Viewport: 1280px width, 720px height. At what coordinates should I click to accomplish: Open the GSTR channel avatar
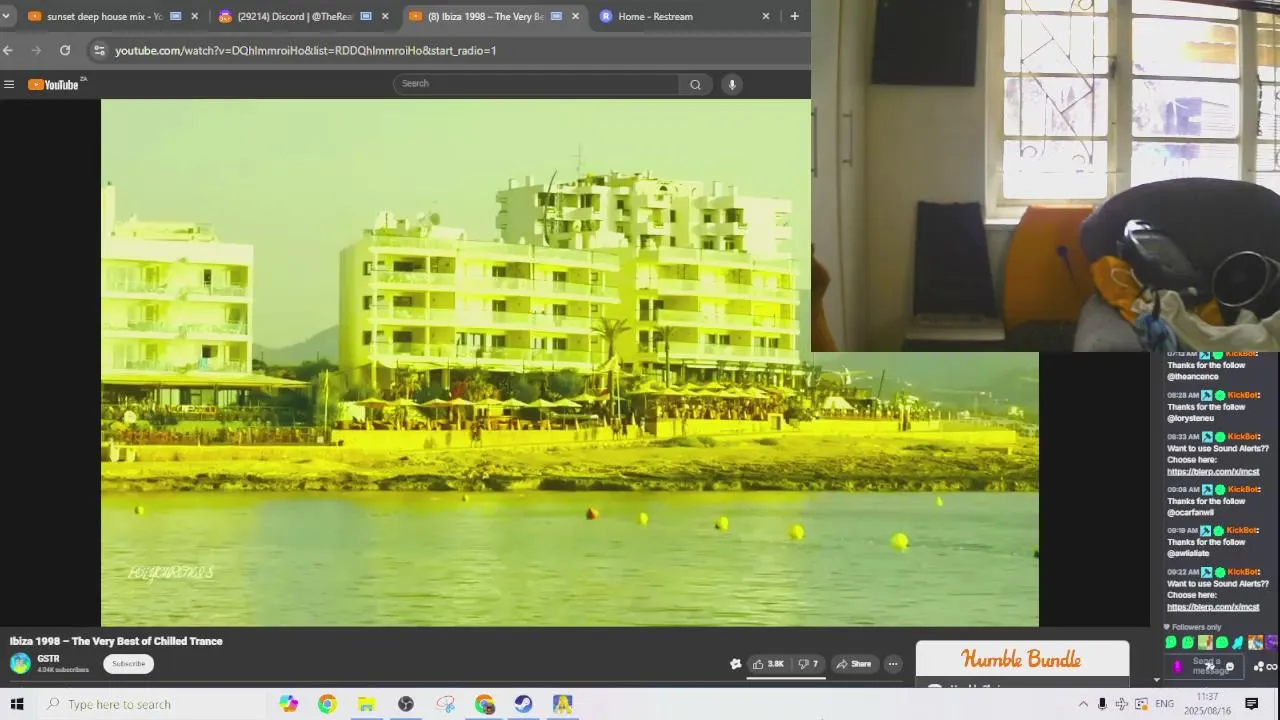pyautogui.click(x=20, y=663)
